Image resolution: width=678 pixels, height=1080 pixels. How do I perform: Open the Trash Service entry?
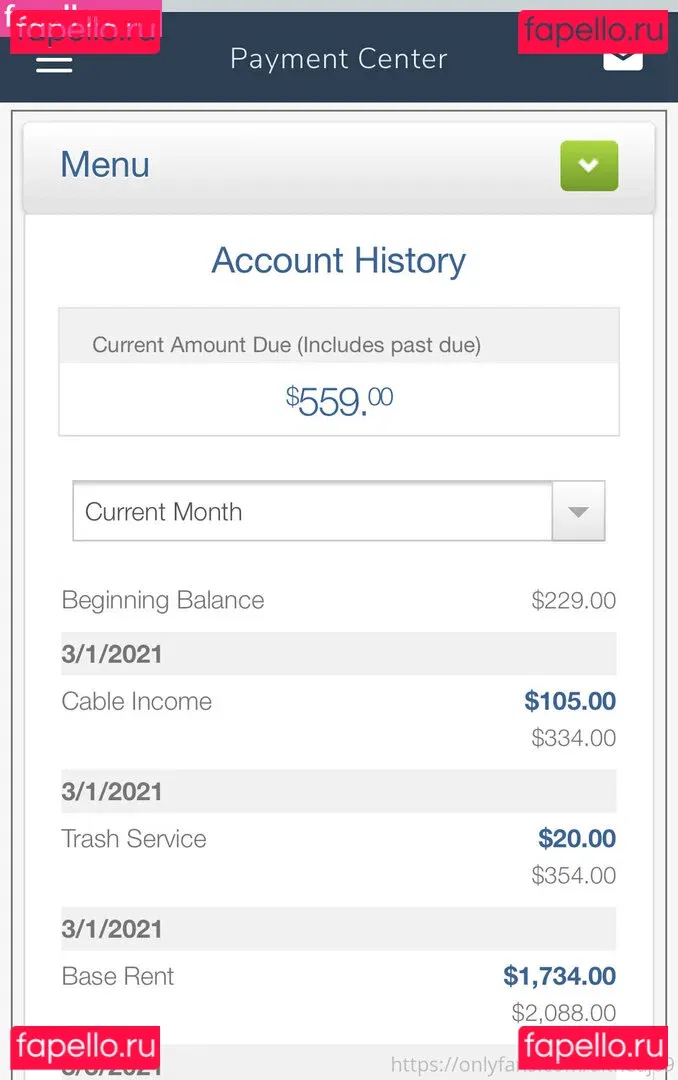(134, 838)
